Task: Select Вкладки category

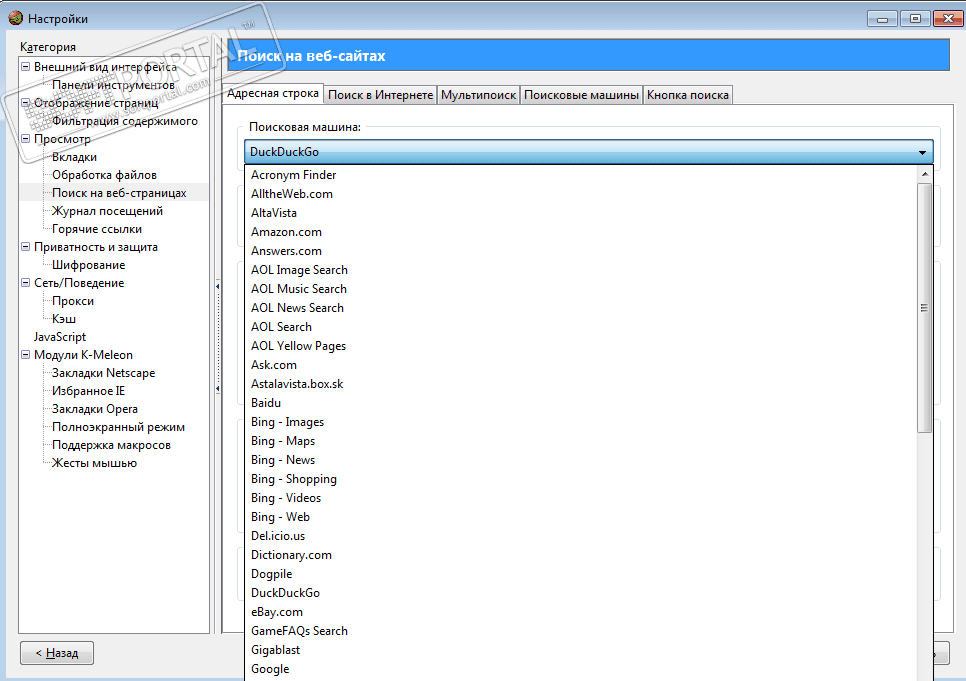Action: [74, 157]
